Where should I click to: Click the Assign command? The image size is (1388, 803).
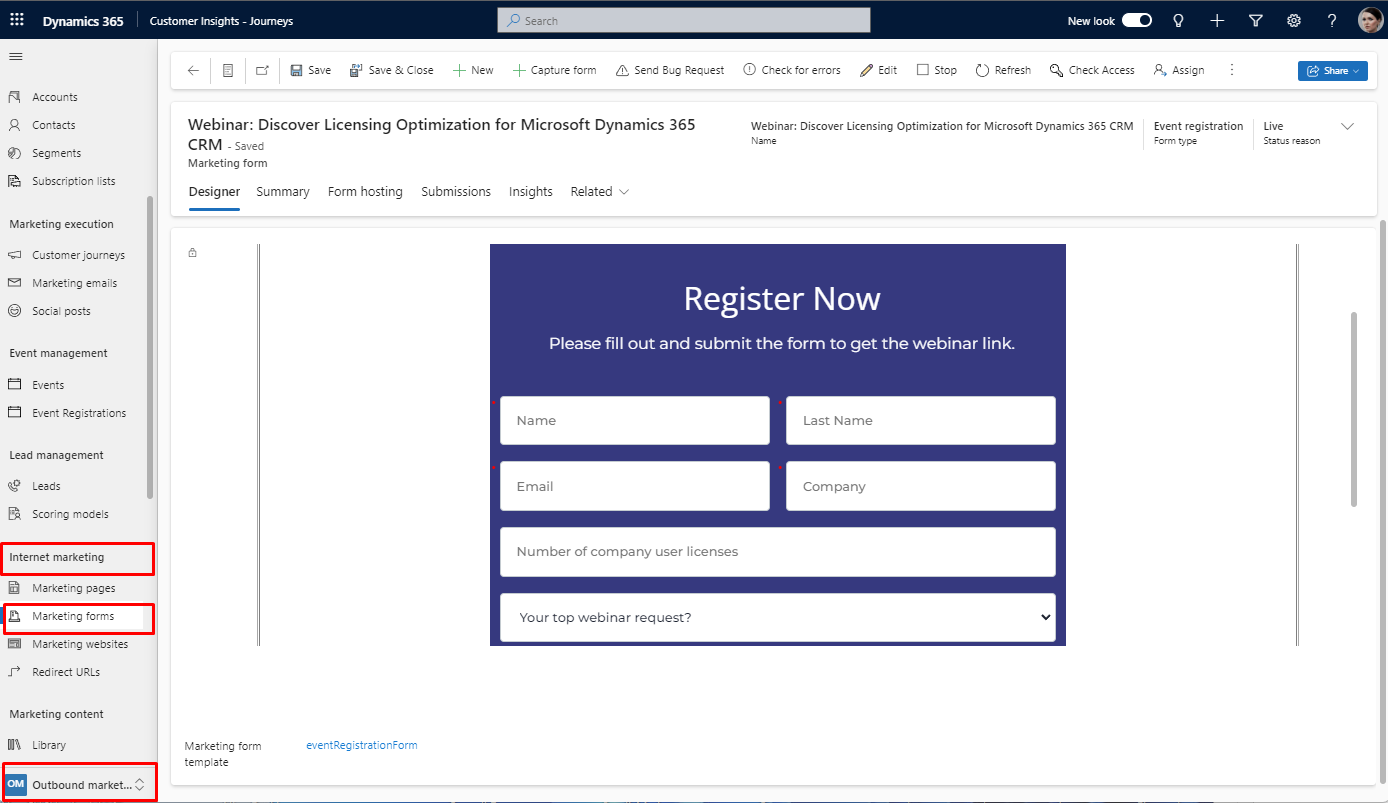[1179, 70]
